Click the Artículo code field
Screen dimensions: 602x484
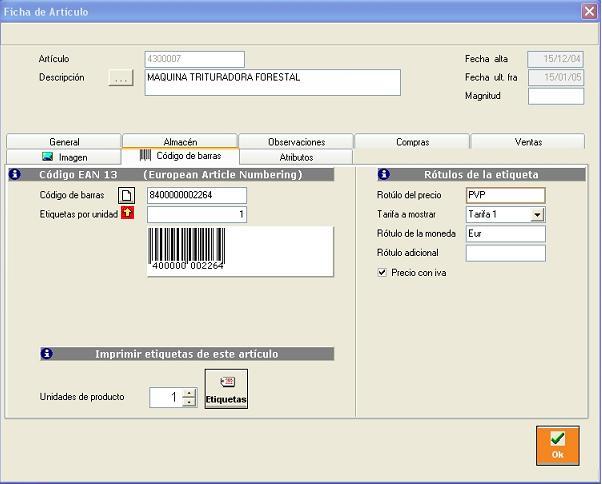click(195, 59)
